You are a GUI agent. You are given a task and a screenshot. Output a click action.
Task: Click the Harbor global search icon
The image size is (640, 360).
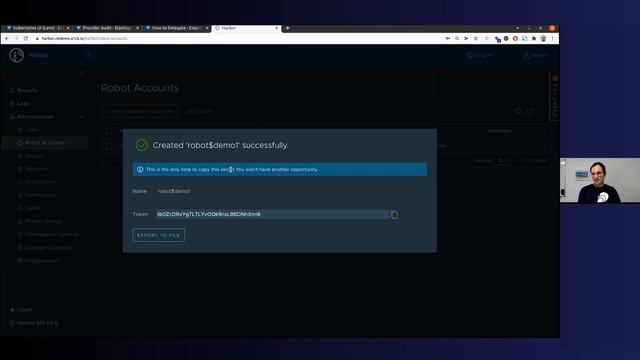point(87,55)
